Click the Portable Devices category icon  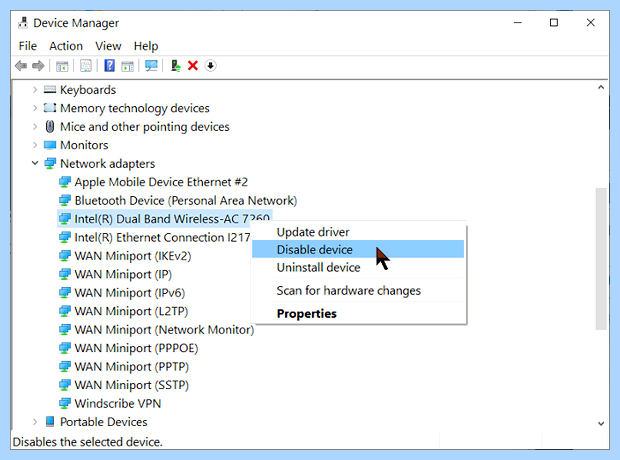pos(50,422)
